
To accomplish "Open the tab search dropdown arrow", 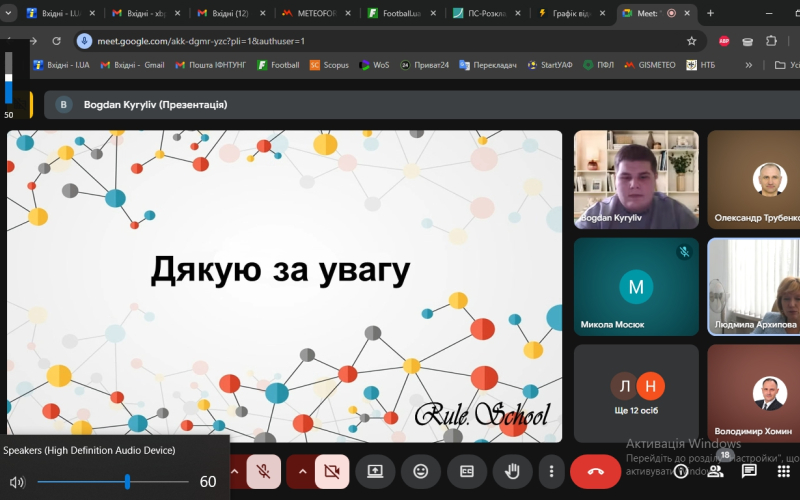I will coord(8,13).
